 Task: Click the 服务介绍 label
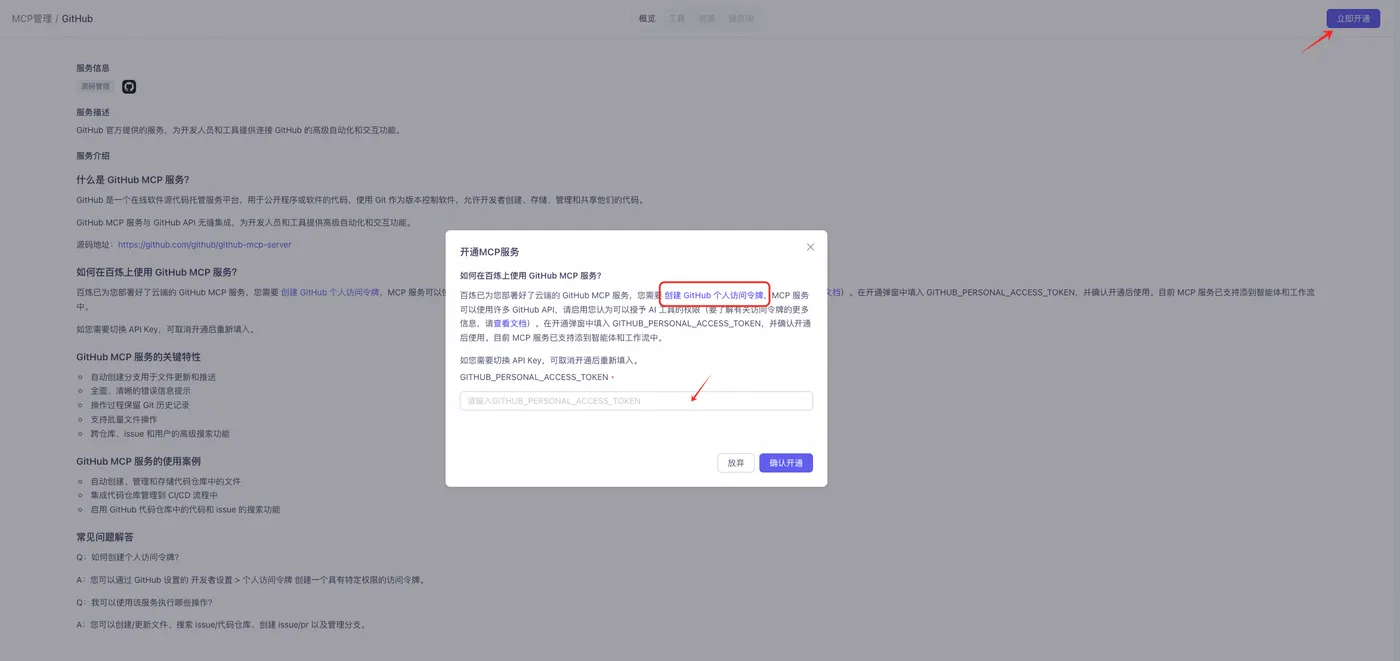(x=93, y=156)
